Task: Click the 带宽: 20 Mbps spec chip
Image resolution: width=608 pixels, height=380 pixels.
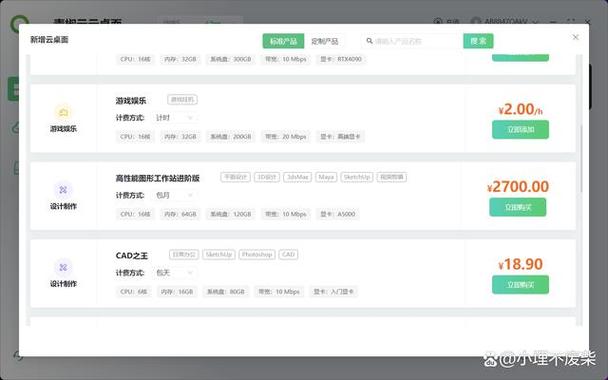Action: [x=286, y=136]
